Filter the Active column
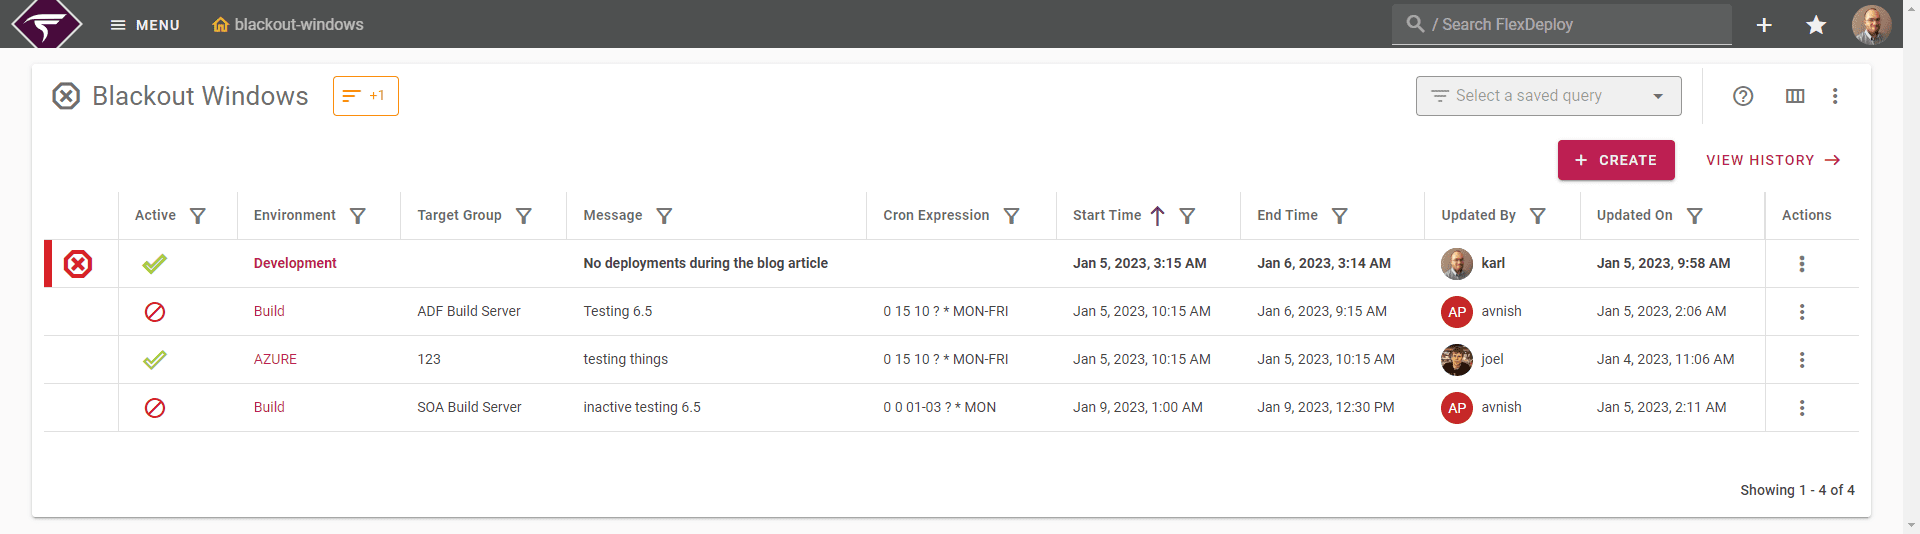Image resolution: width=1920 pixels, height=534 pixels. click(x=198, y=216)
